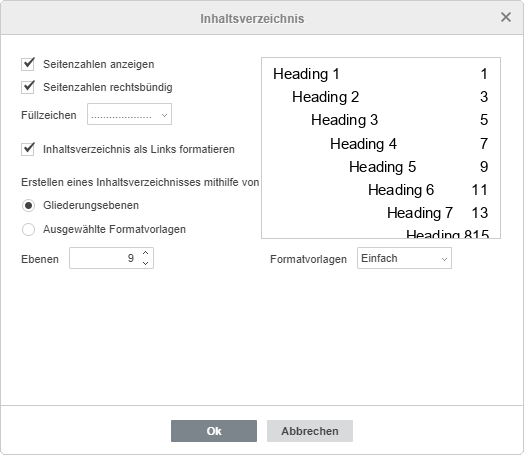Close the Inhaltsverzeichnis dialog with the X

click(506, 17)
